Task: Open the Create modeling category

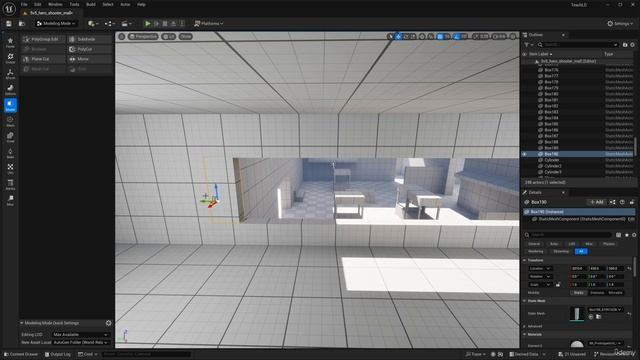Action: [x=10, y=58]
